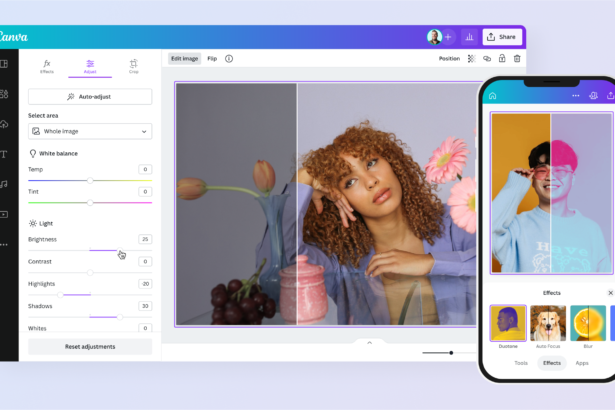The image size is (615, 410).
Task: Switch to the Adjust tab
Action: tap(90, 66)
